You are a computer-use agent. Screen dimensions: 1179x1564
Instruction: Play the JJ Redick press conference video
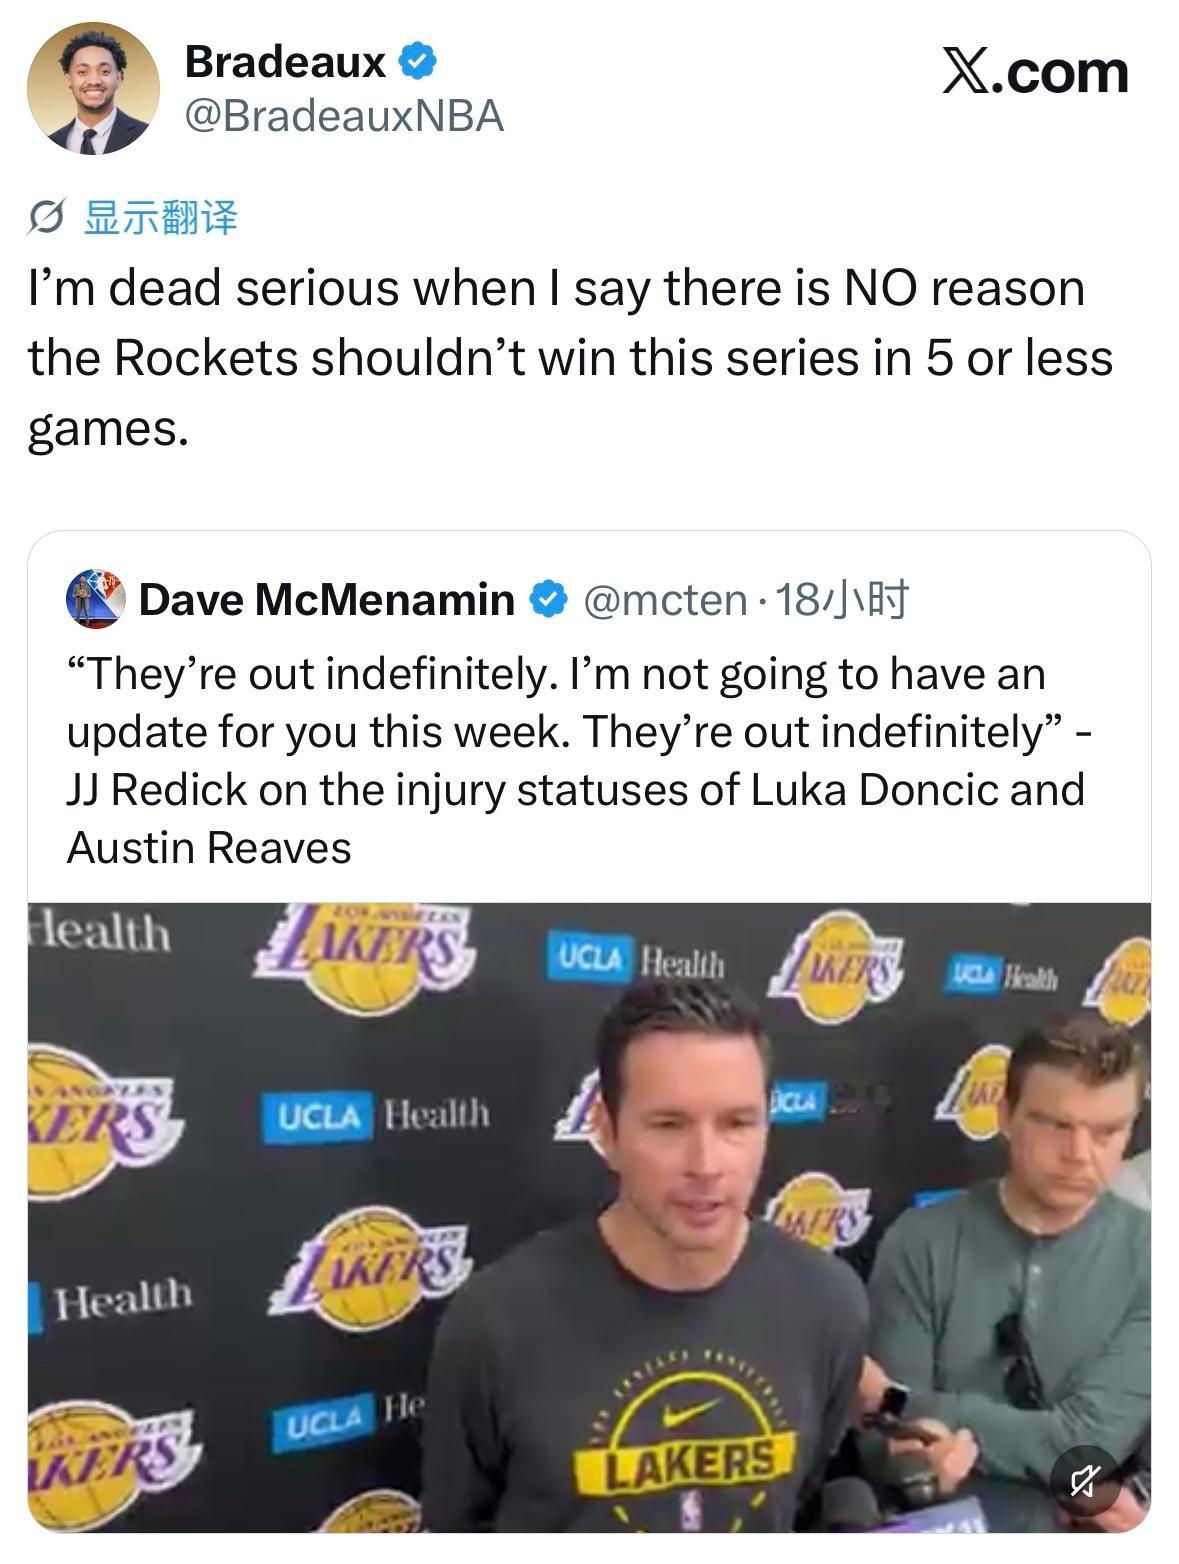[589, 1217]
